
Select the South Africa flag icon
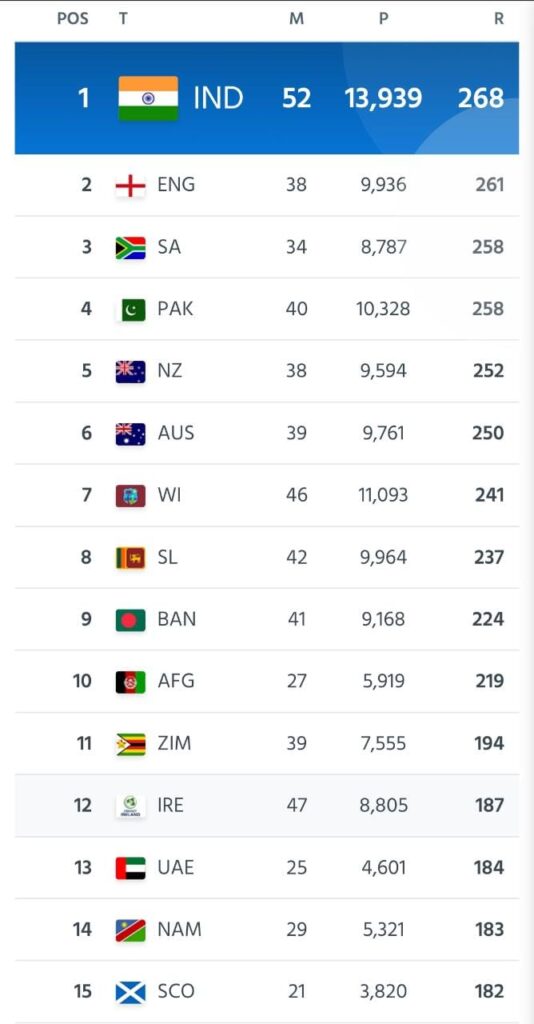131,248
